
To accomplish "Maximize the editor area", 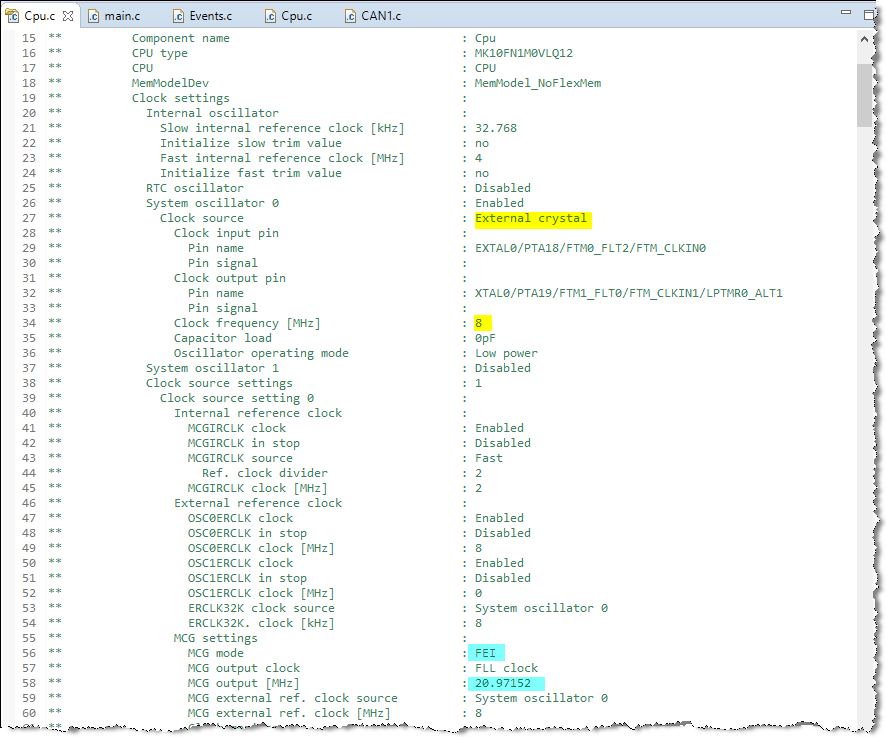I will (870, 15).
